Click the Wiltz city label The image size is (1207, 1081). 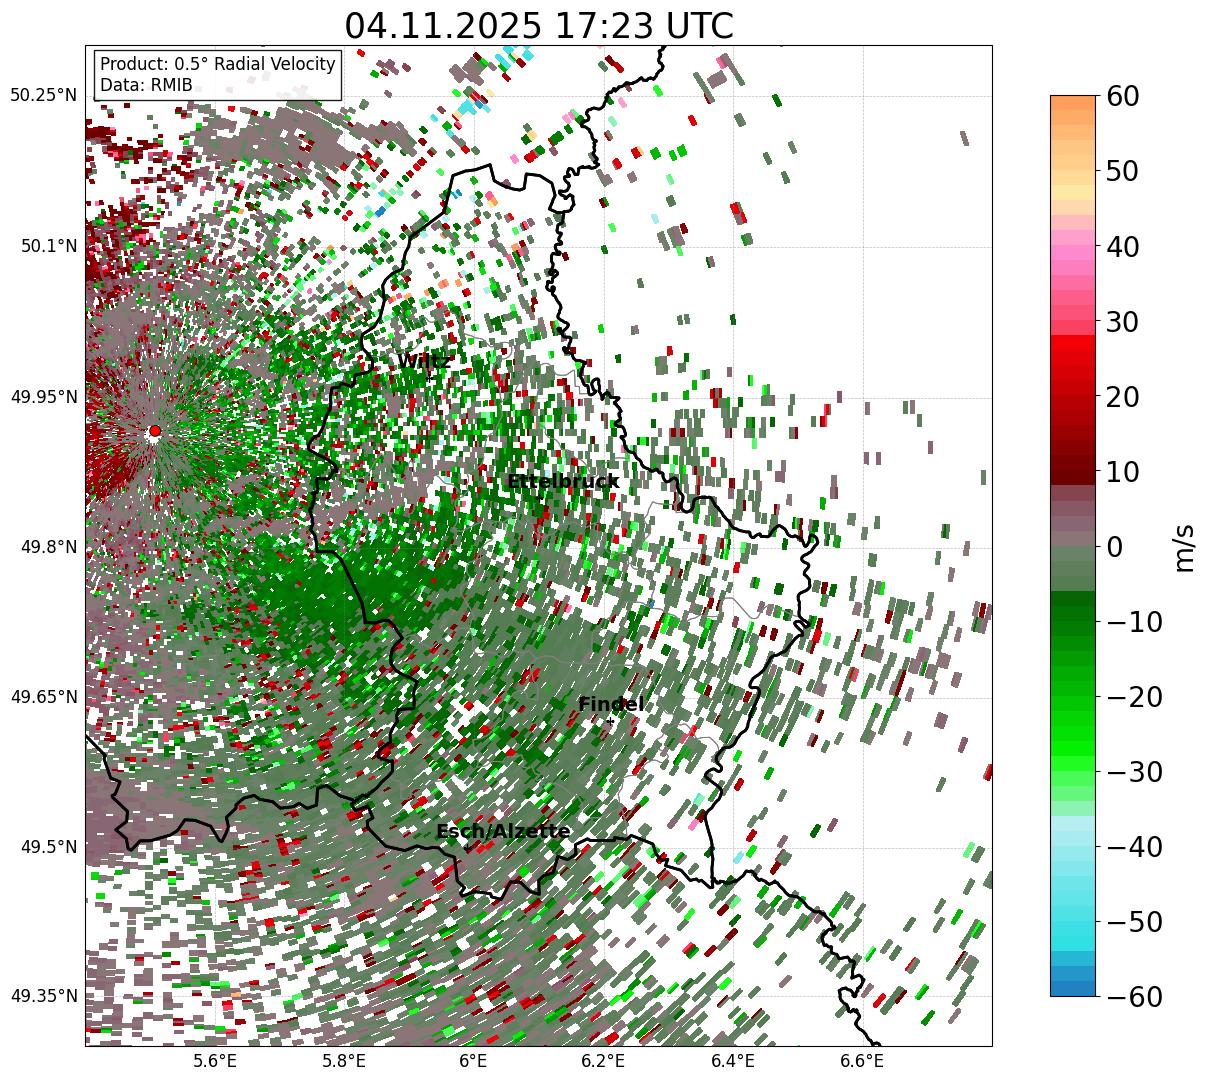(423, 361)
